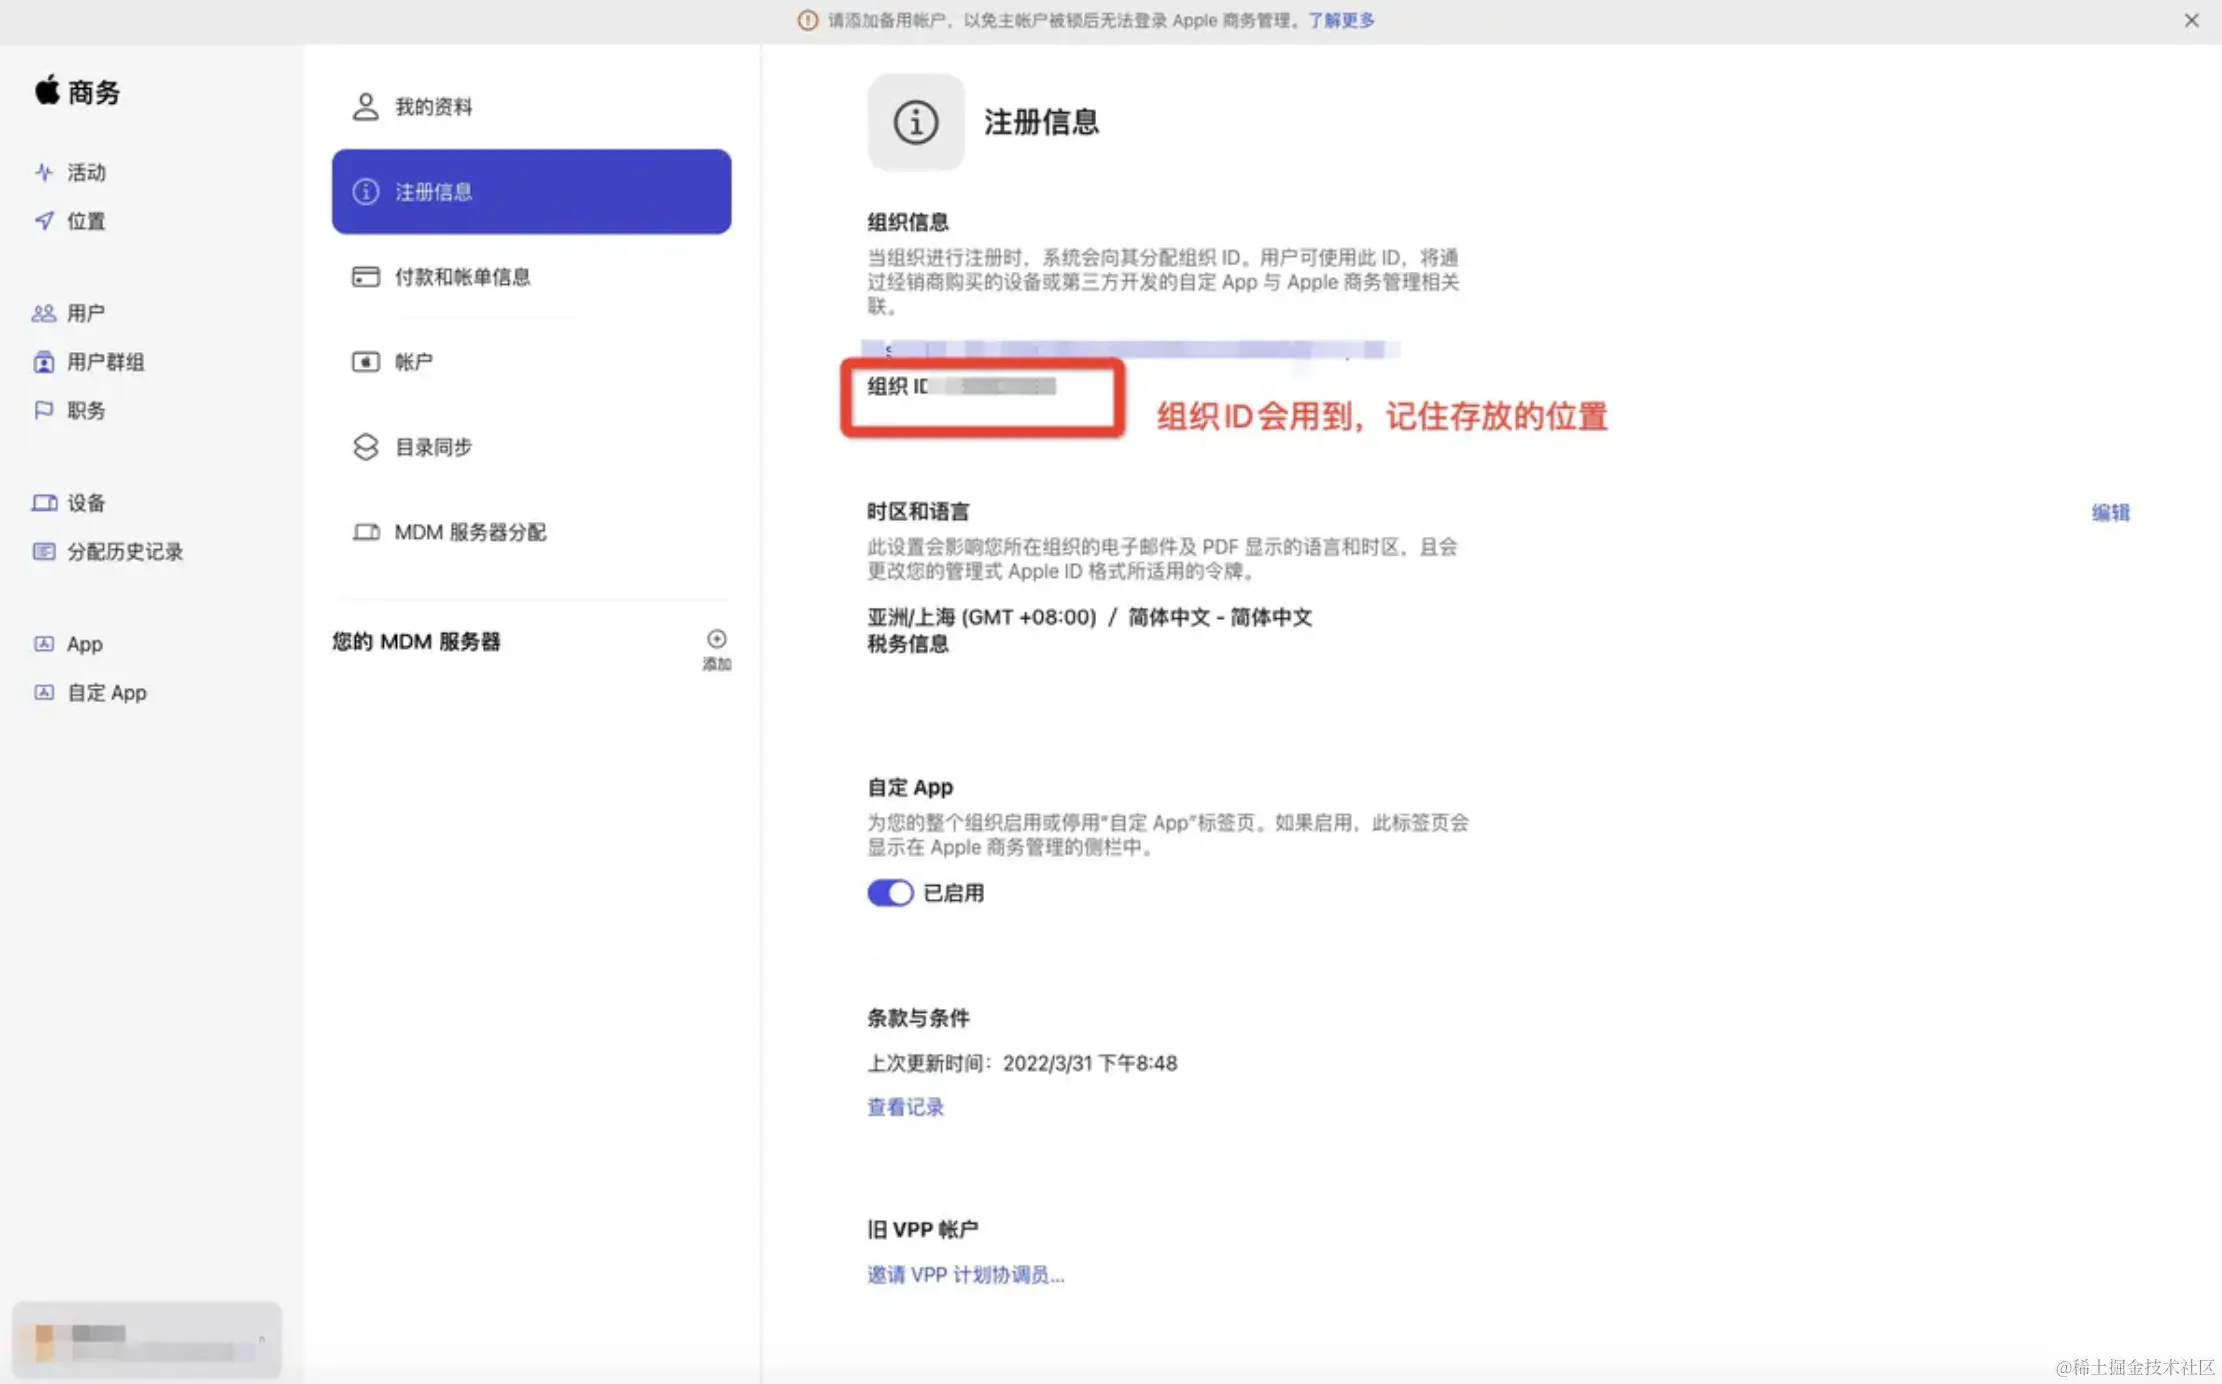2222x1384 pixels.
Task: Open the Devices (设备) laptop icon
Action: pos(44,503)
